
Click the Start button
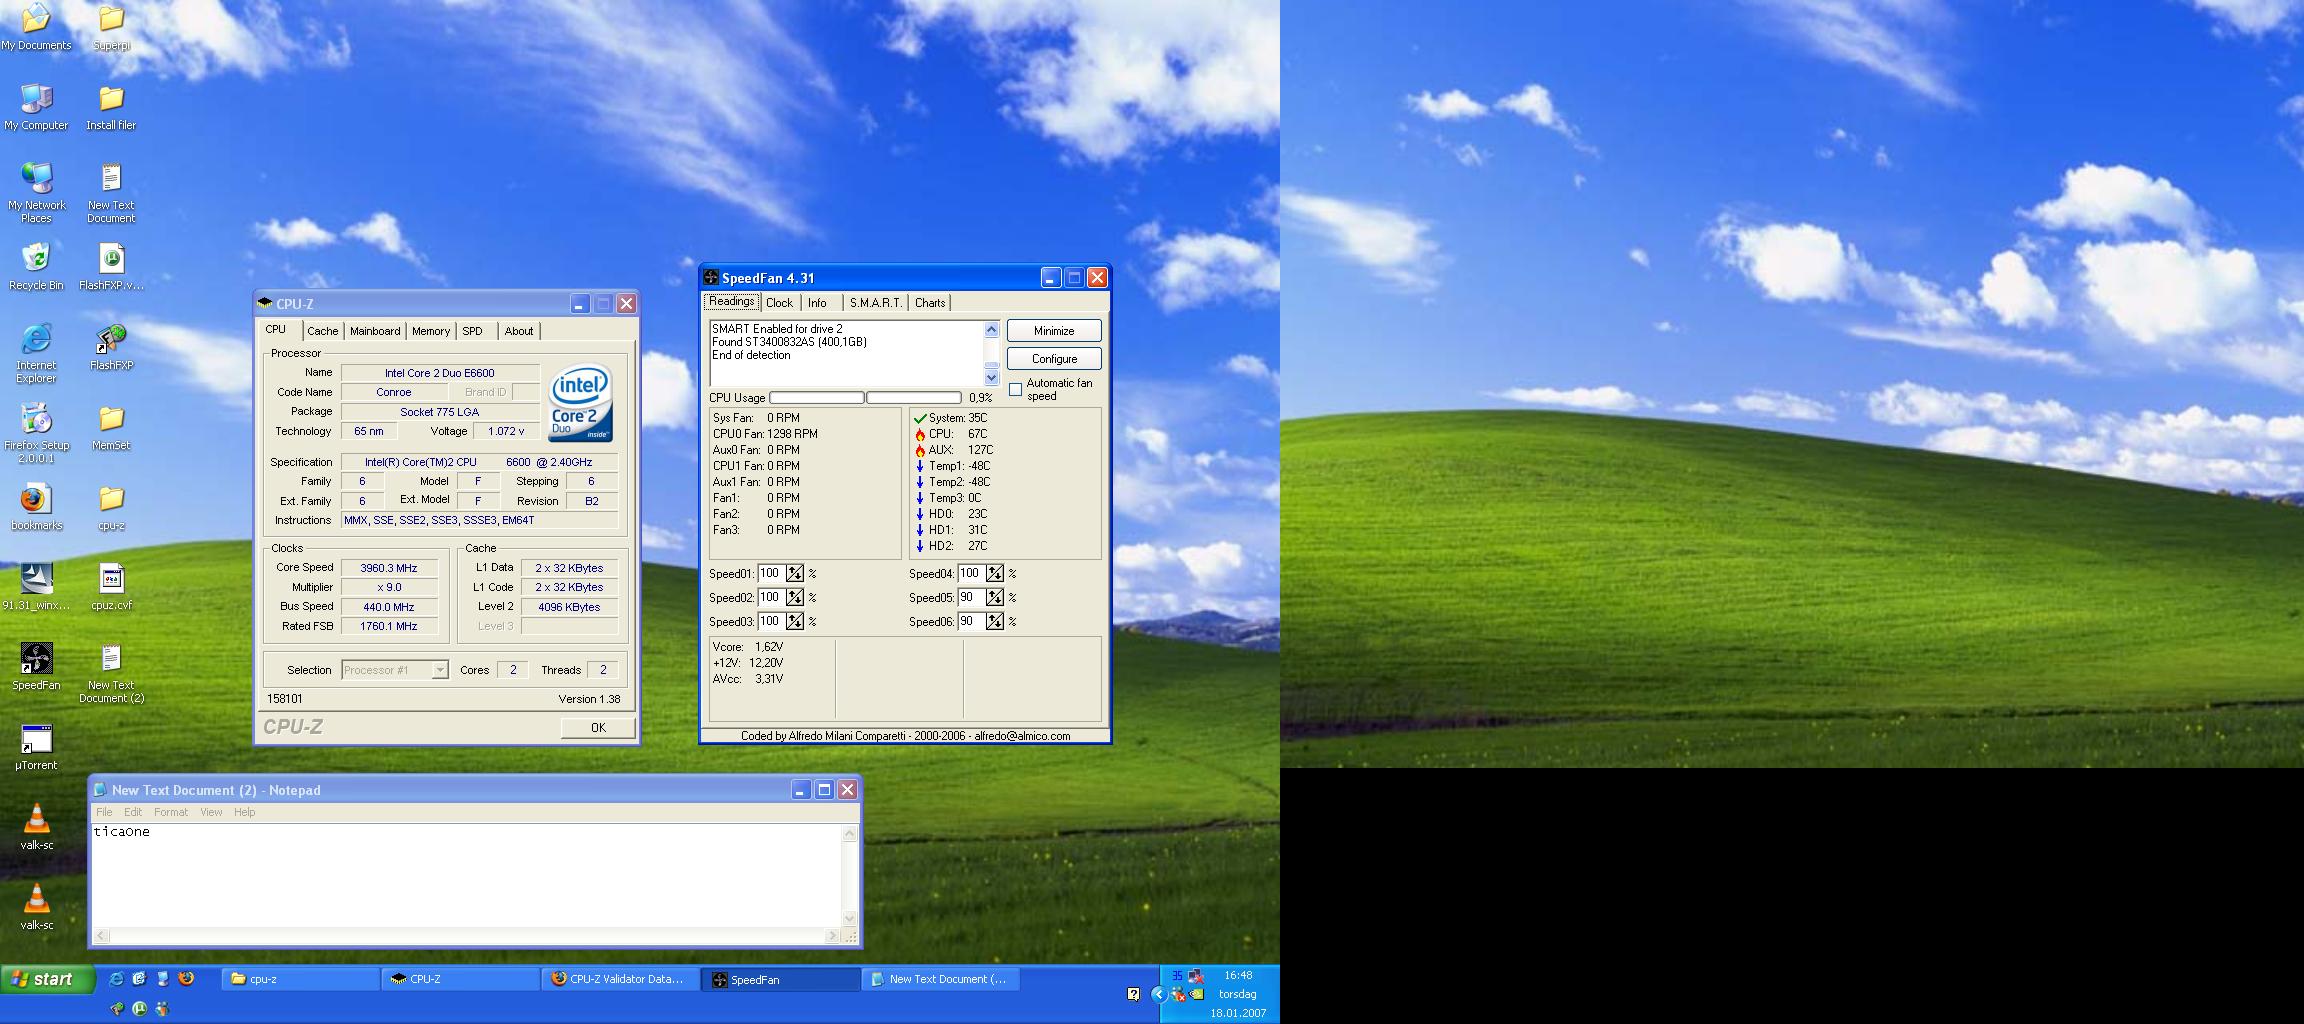[48, 979]
